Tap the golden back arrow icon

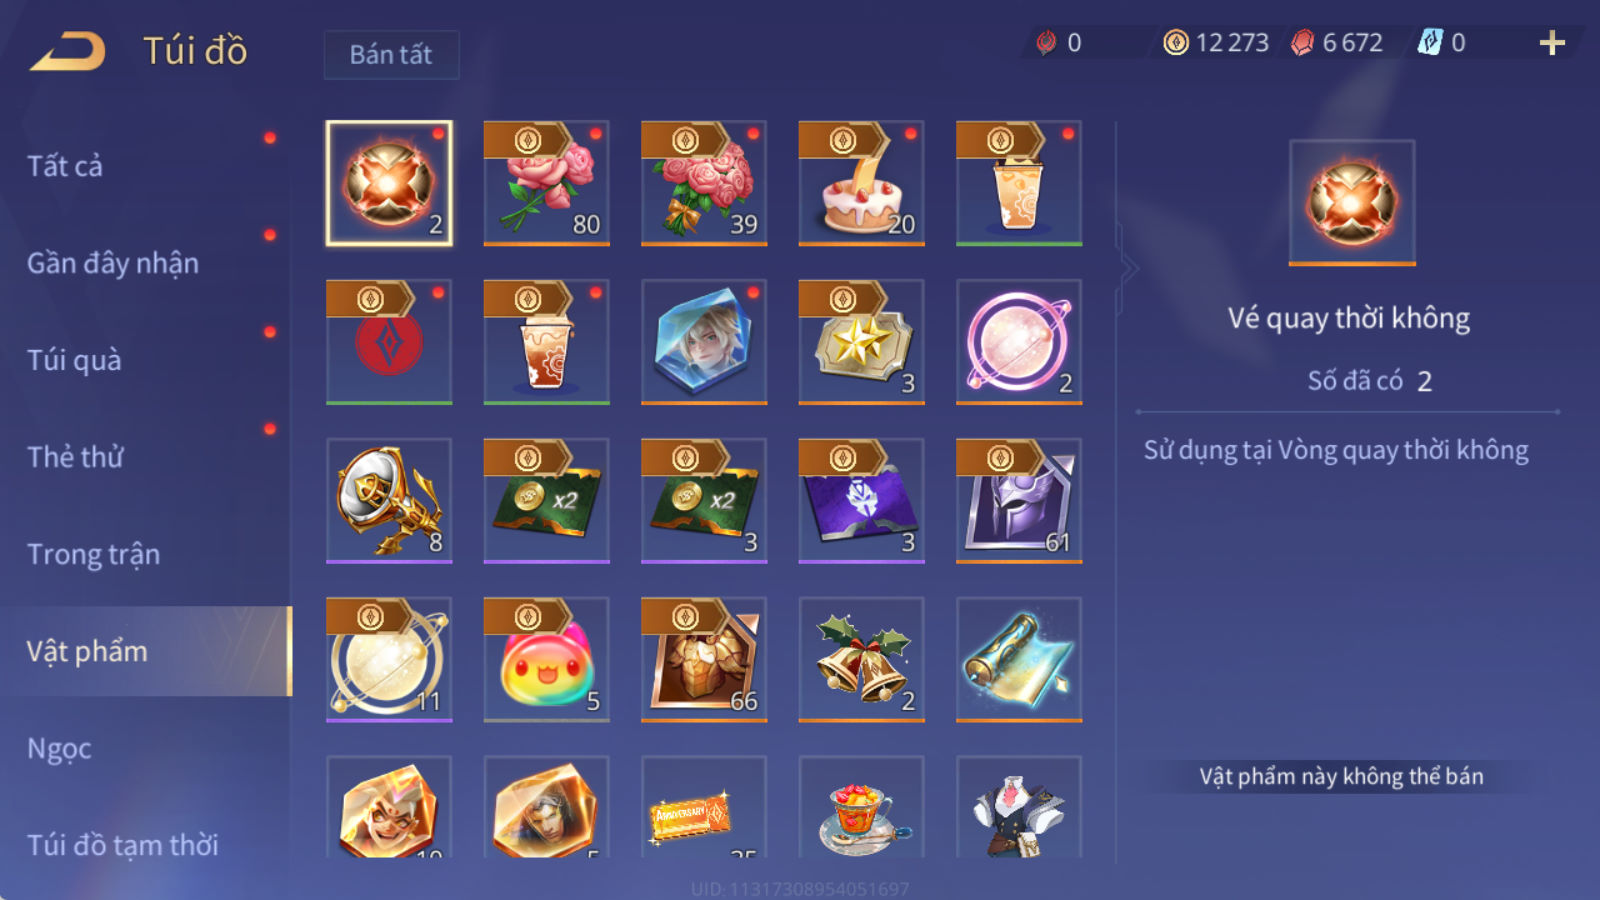coord(68,51)
